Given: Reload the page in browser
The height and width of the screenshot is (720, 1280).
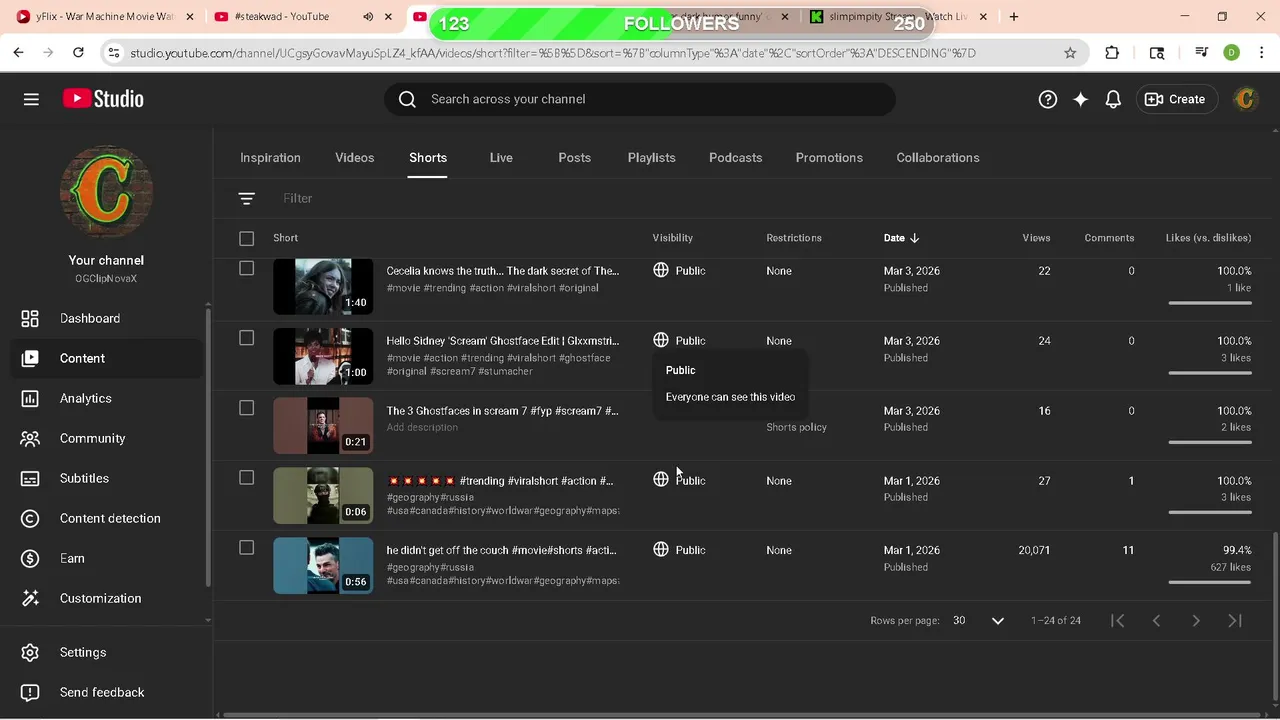Looking at the screenshot, I should coord(78,53).
